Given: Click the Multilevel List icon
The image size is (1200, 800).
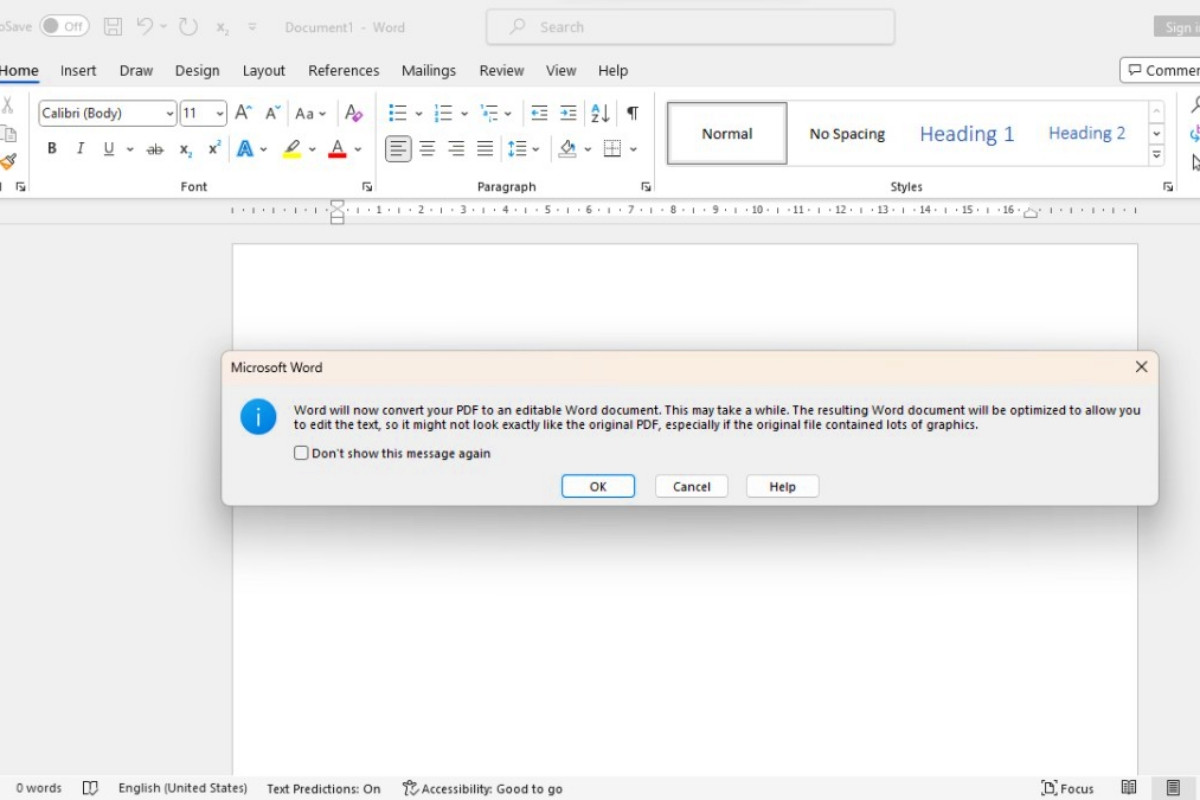Looking at the screenshot, I should 489,113.
